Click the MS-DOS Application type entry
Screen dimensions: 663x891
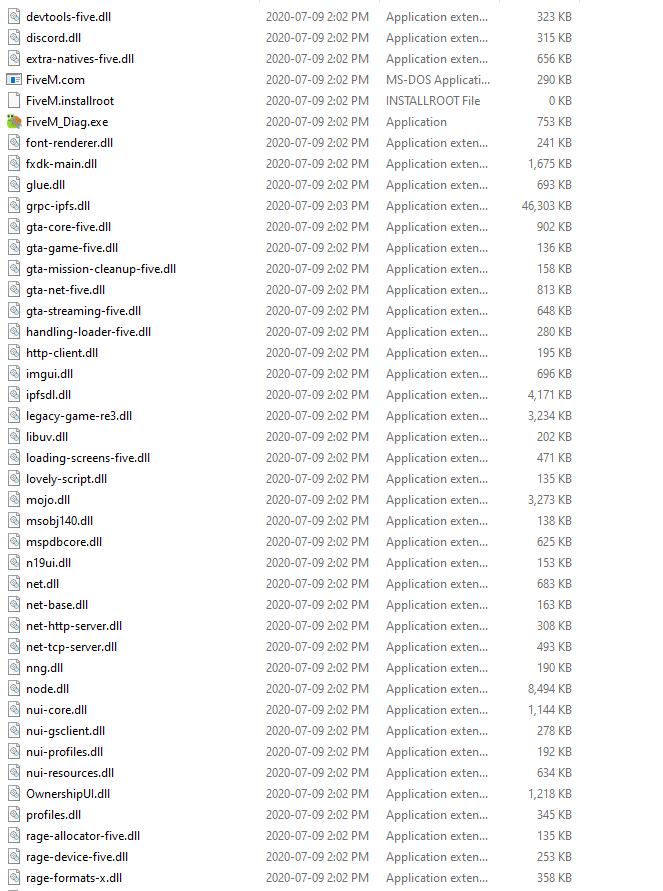tap(437, 80)
